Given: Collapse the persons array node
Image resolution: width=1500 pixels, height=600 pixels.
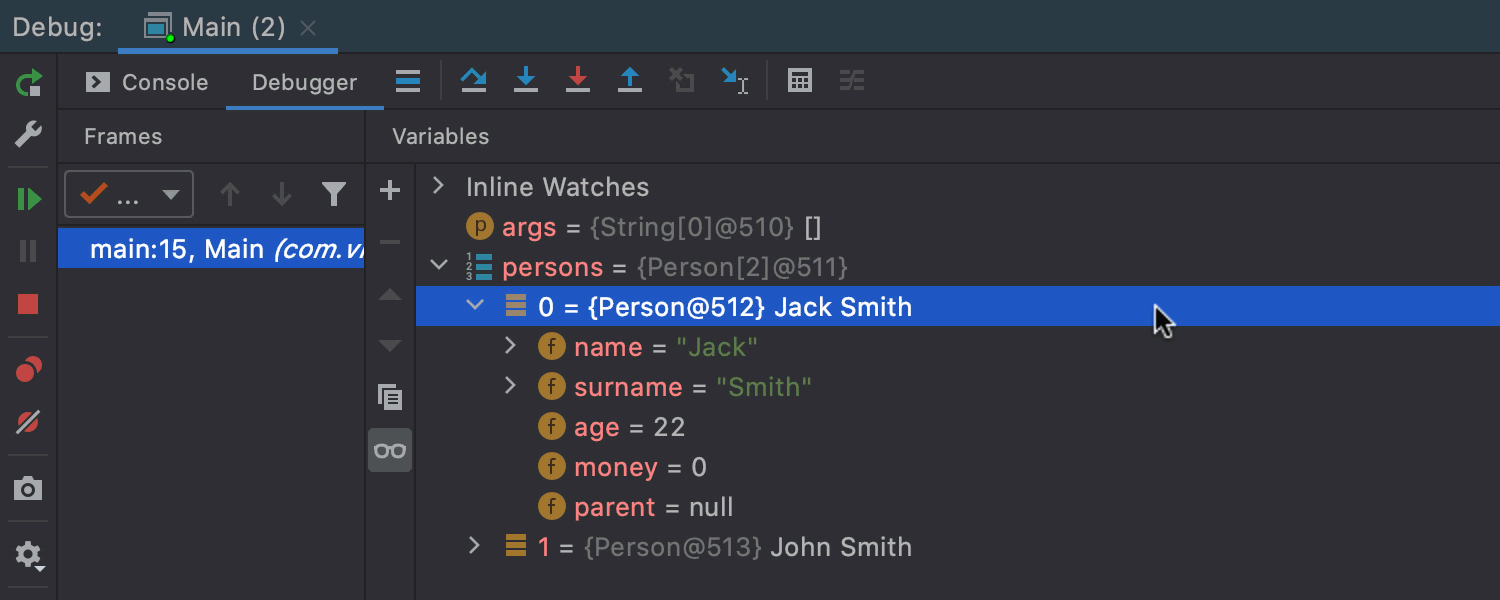Looking at the screenshot, I should click(438, 266).
